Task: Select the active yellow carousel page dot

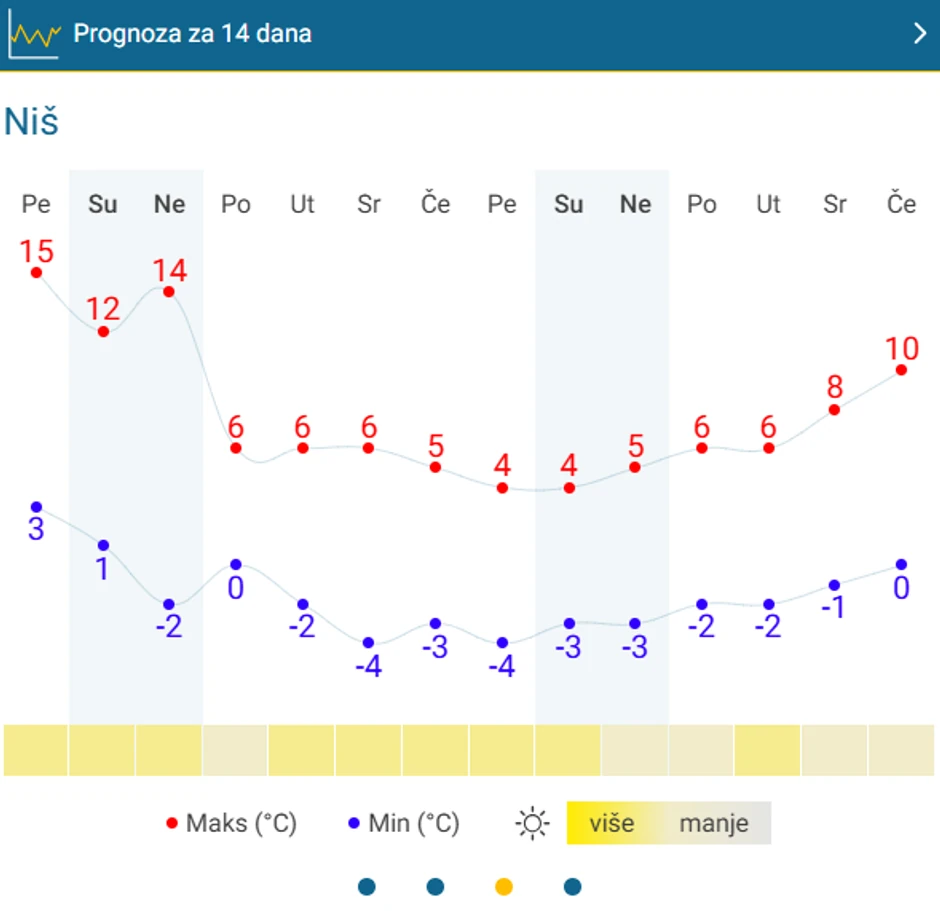Action: [504, 886]
